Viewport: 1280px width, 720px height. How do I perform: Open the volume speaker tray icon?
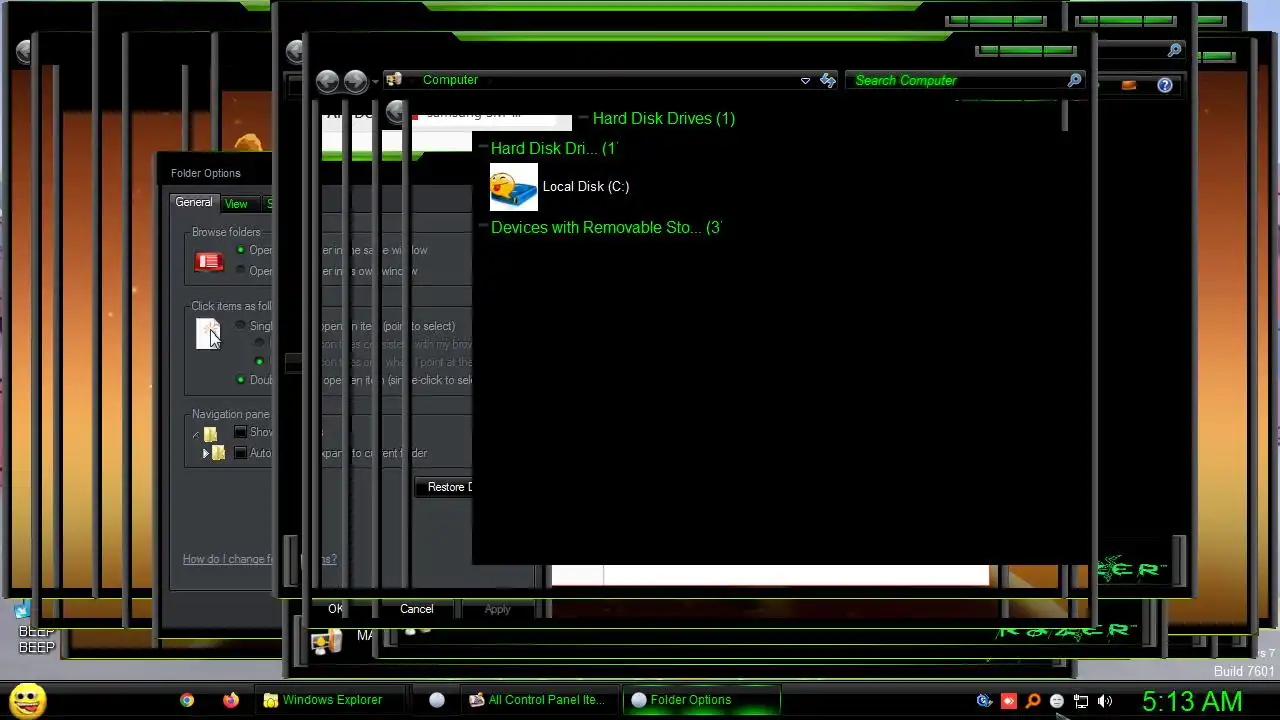(1105, 701)
